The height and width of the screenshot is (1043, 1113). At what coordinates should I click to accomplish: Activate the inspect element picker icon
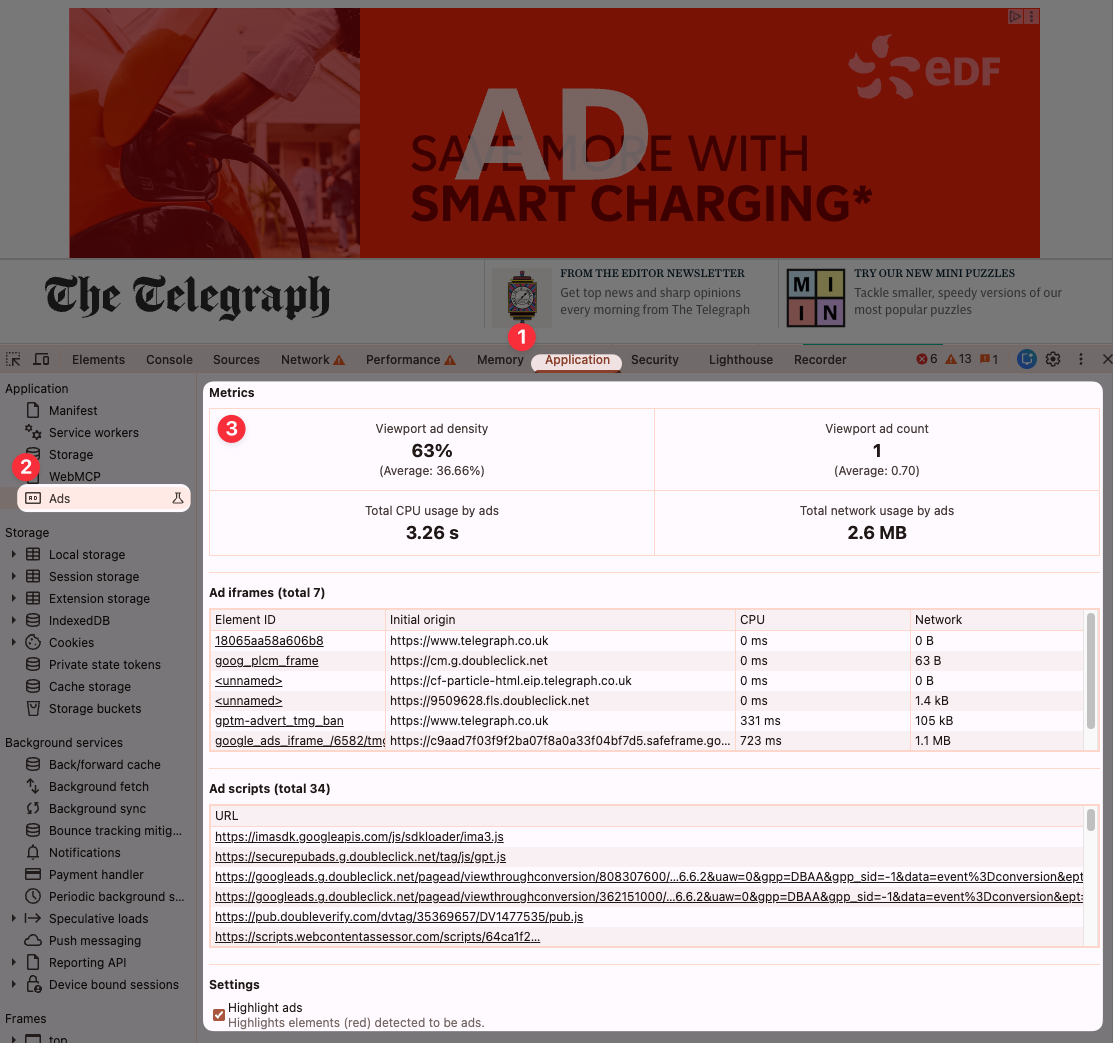pyautogui.click(x=13, y=359)
